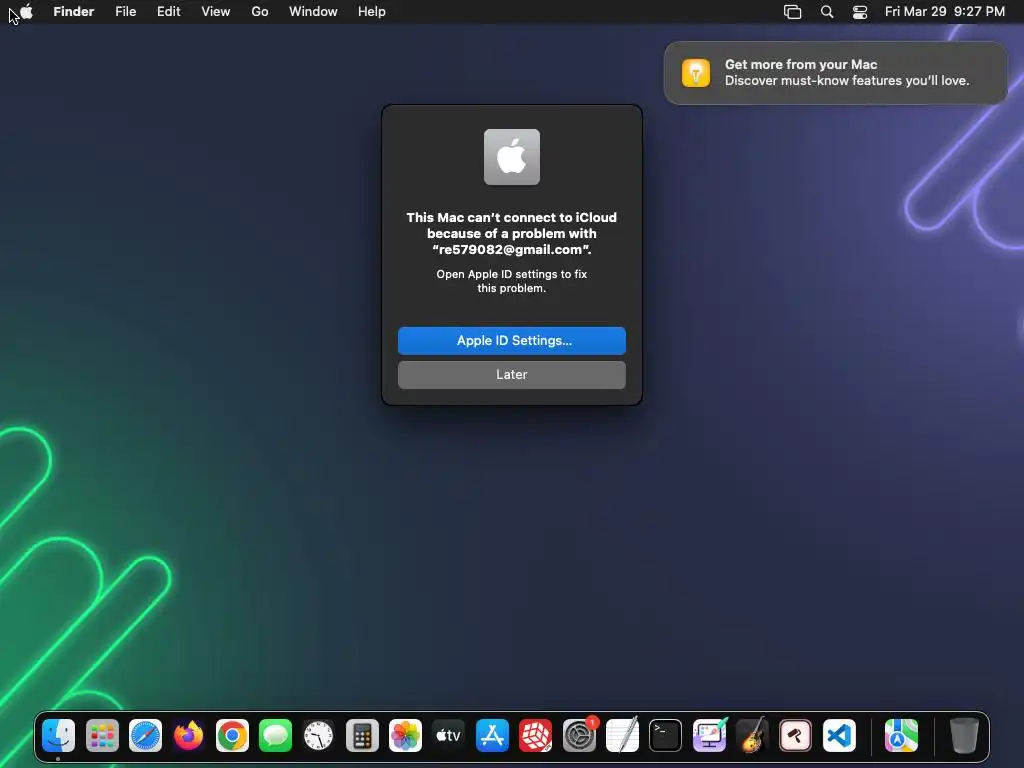Open the purple monitor drawing app in Dock

coord(709,736)
